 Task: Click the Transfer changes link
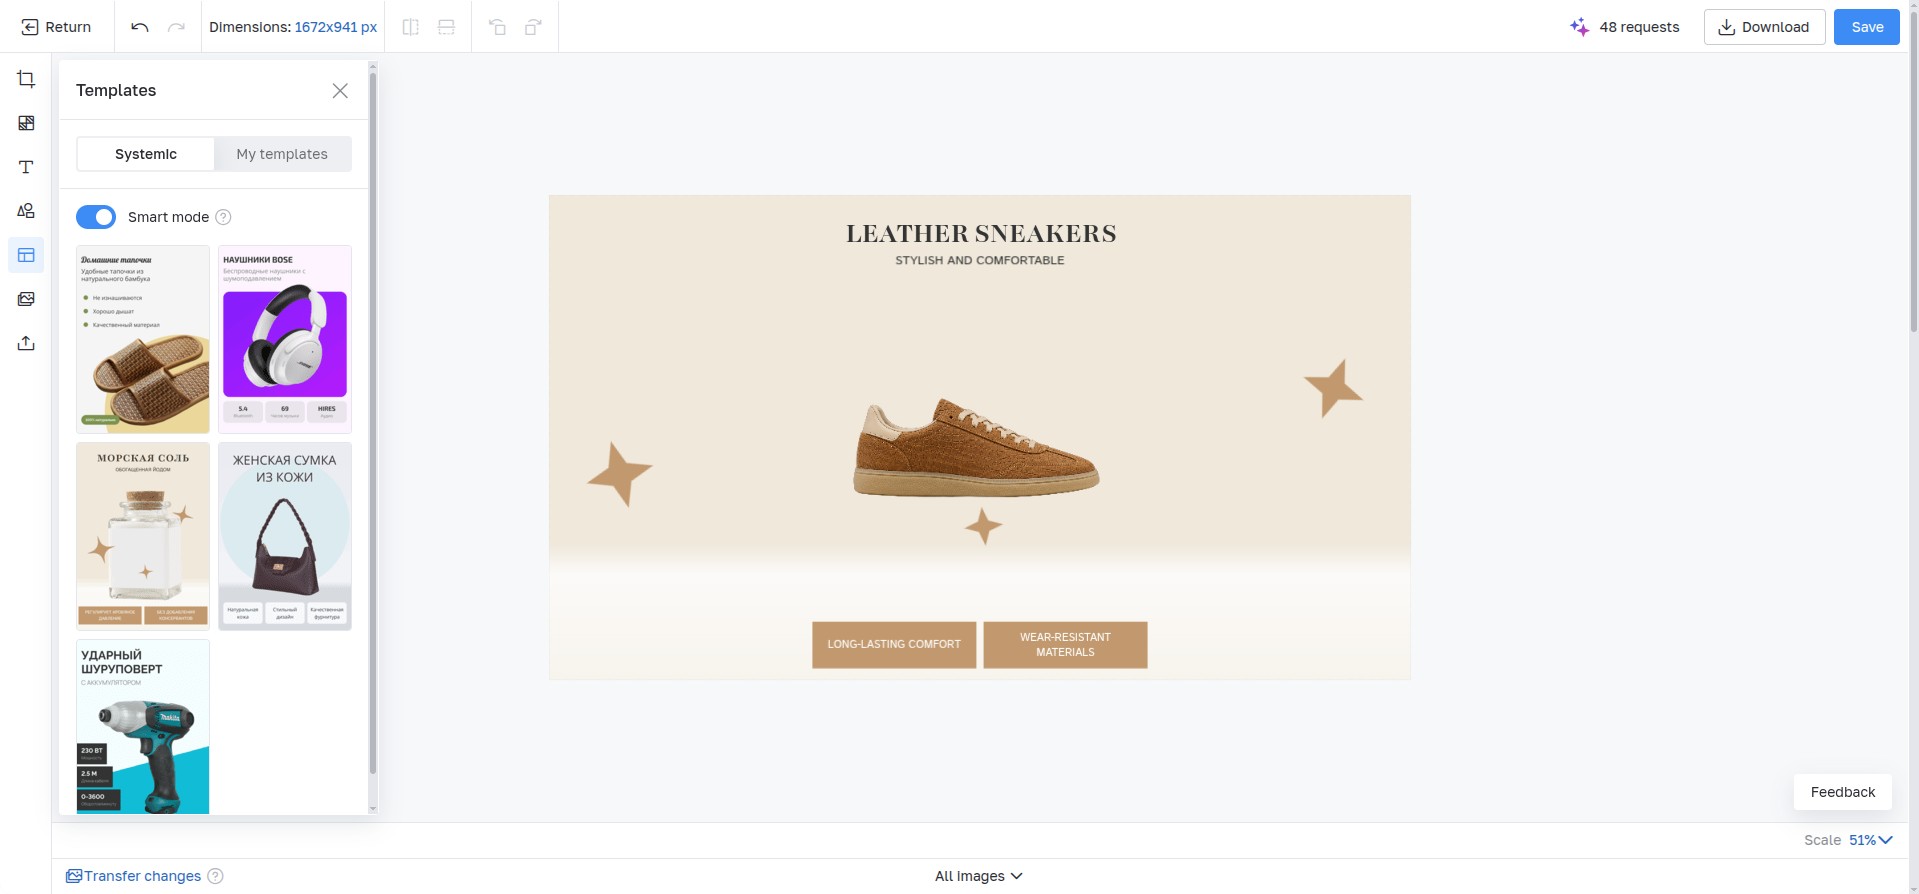pos(134,876)
